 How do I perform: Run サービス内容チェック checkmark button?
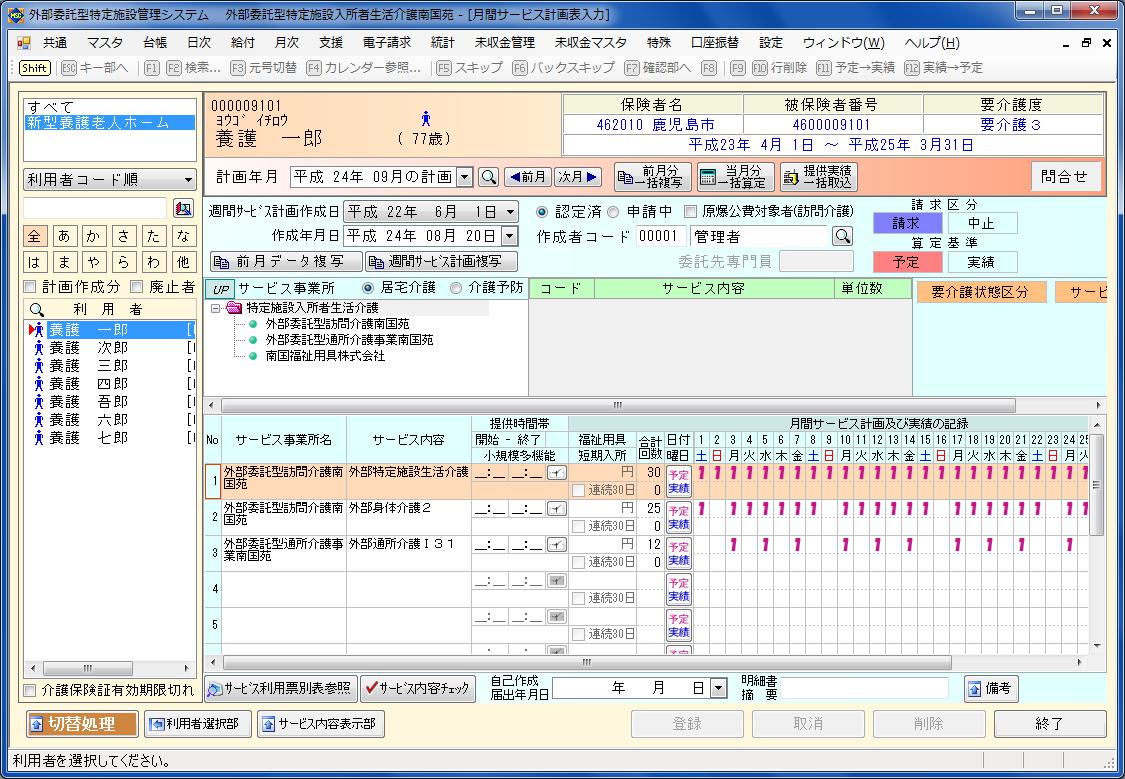(x=418, y=688)
